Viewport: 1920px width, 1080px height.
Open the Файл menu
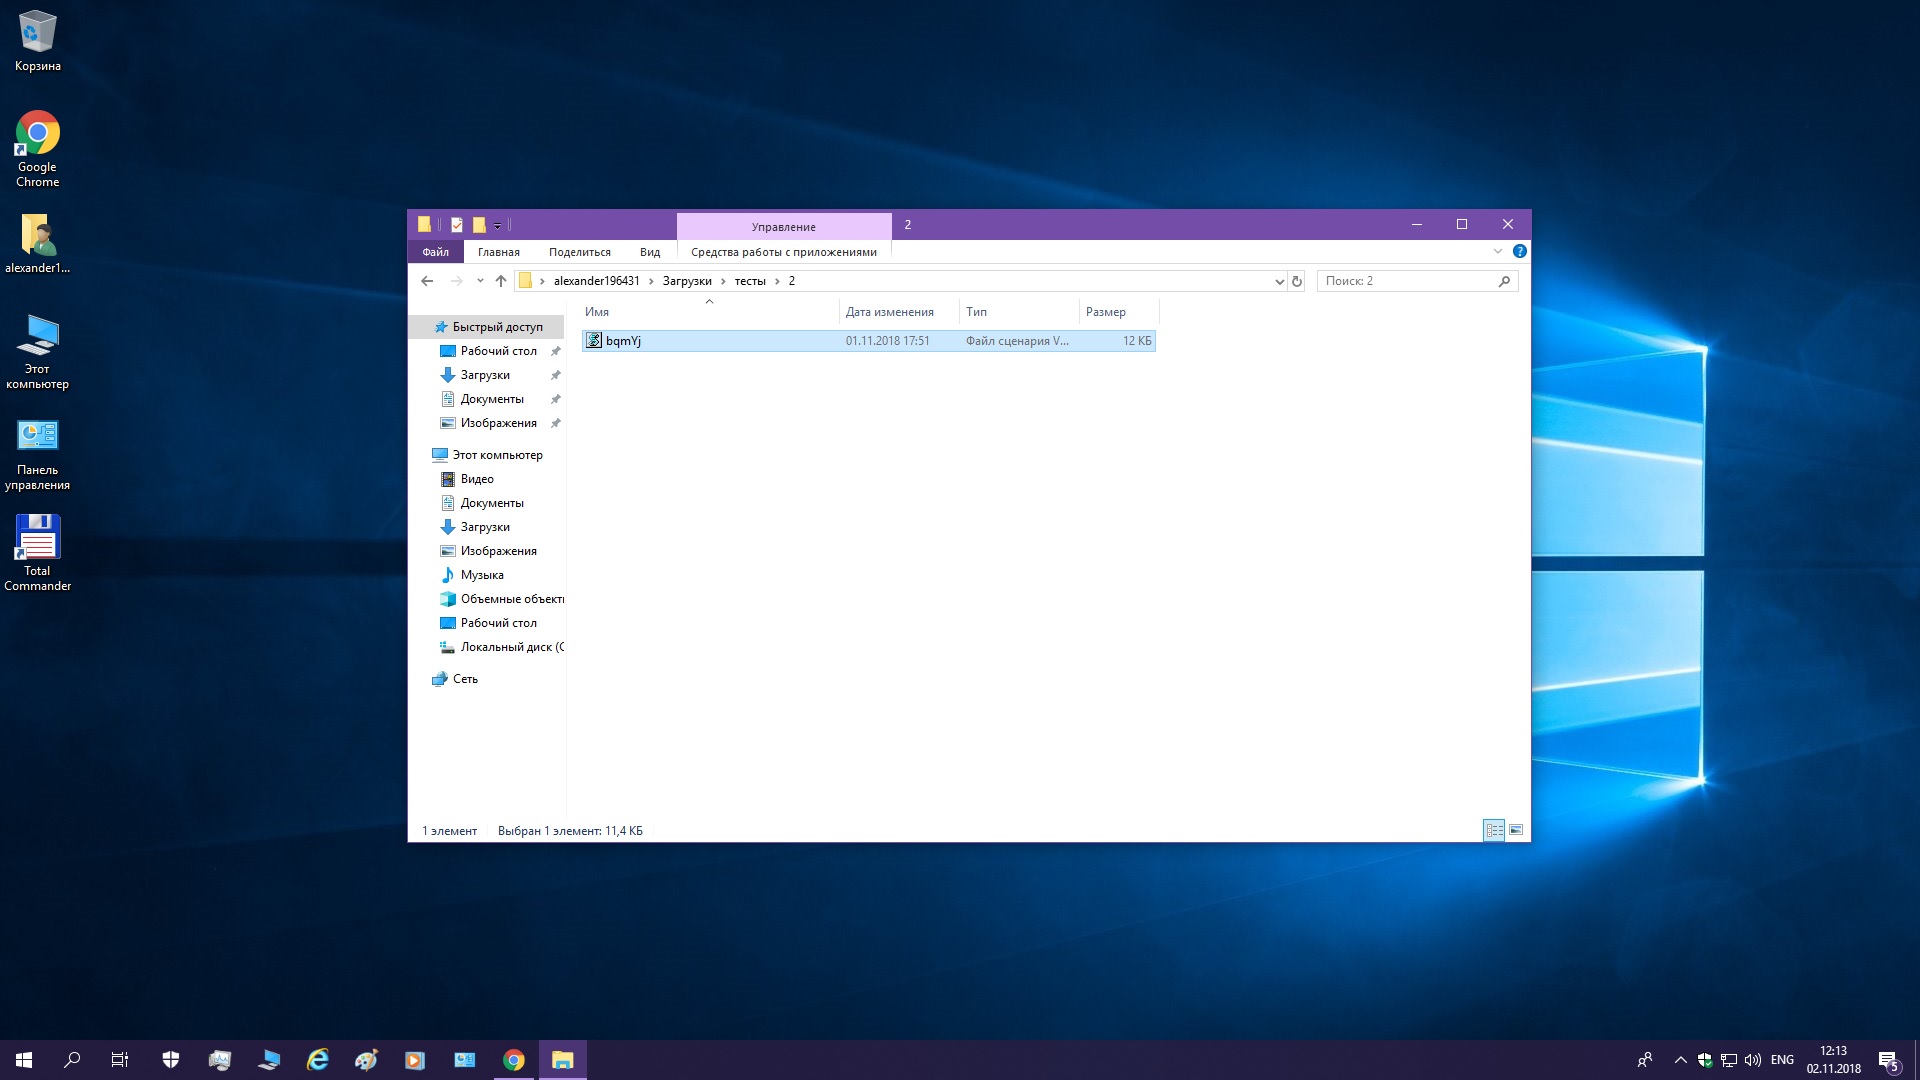(435, 252)
